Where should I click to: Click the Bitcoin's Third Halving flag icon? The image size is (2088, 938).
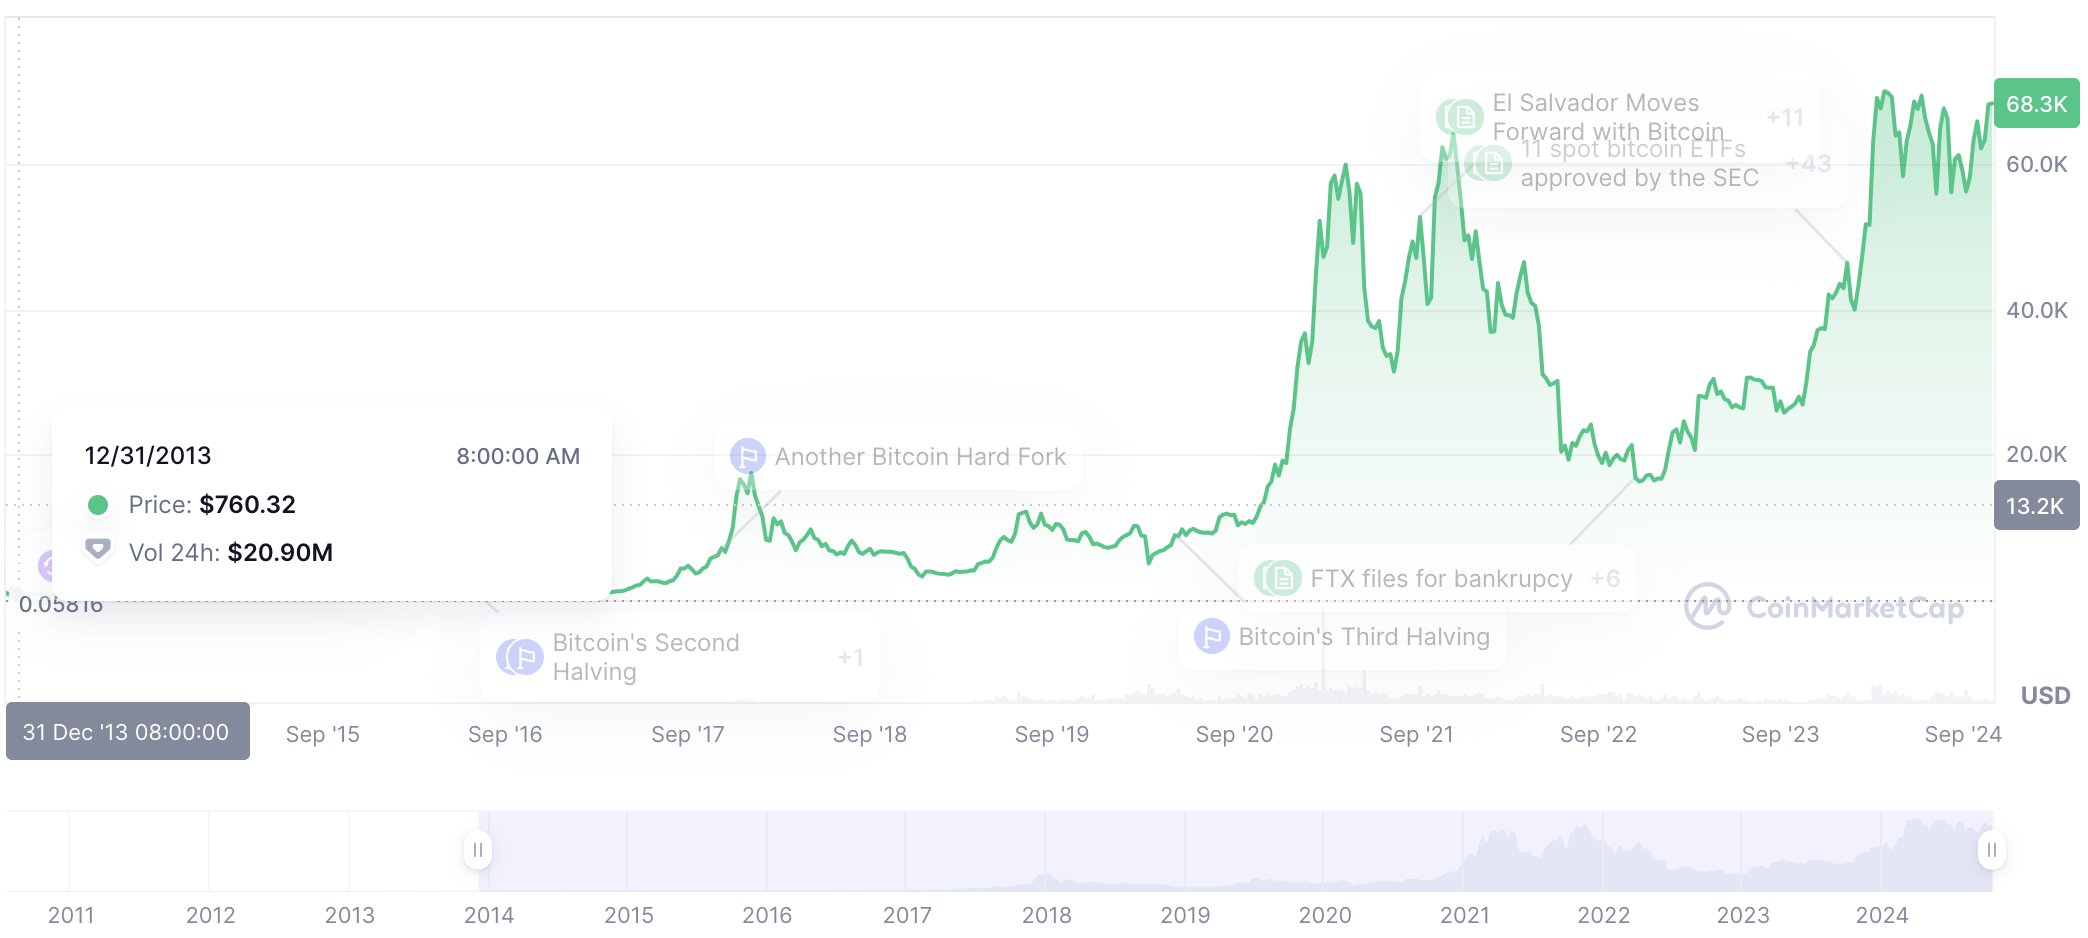pyautogui.click(x=1211, y=636)
